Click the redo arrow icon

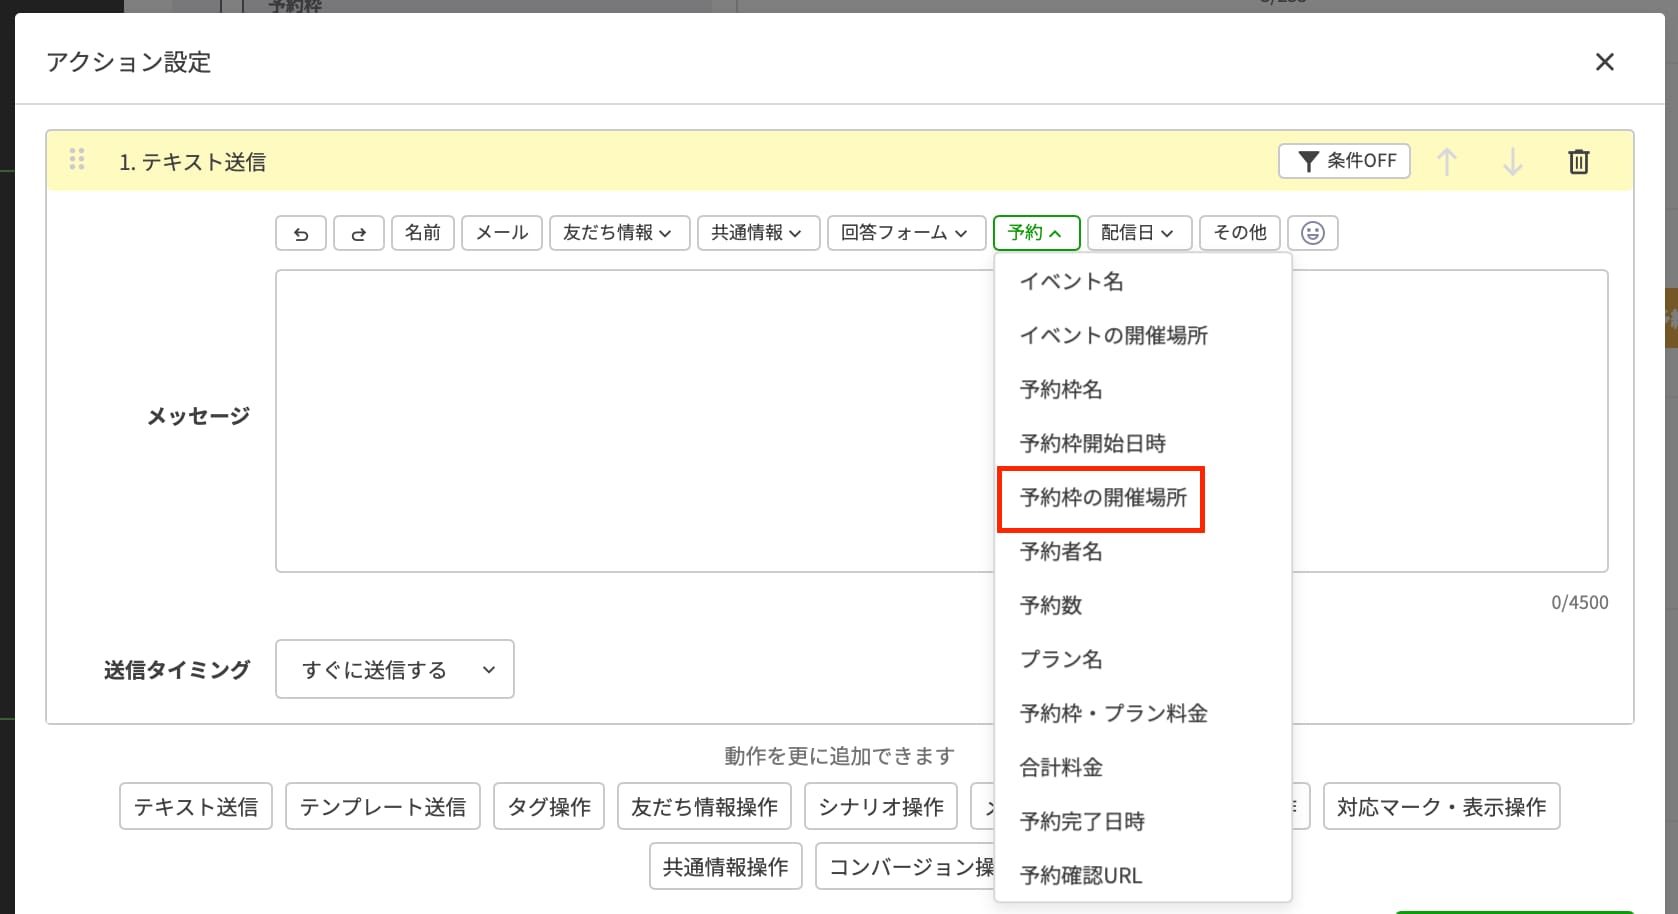point(358,233)
